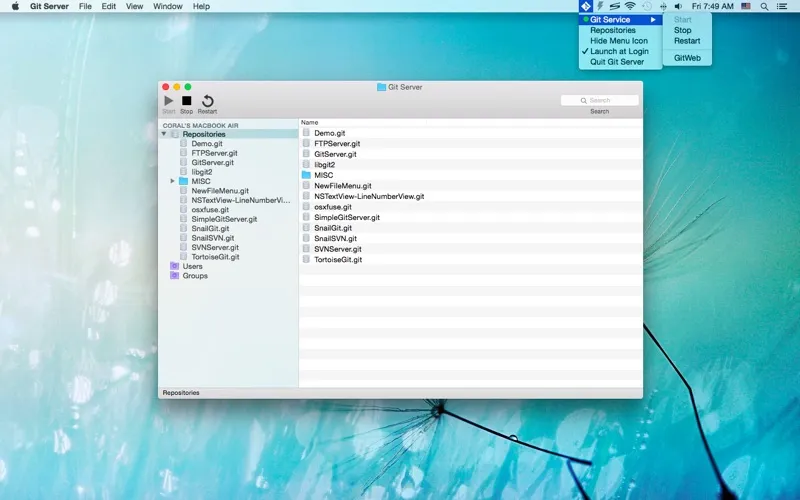Select SVNServer.git in the sidebar
800x500 pixels.
pyautogui.click(x=215, y=247)
